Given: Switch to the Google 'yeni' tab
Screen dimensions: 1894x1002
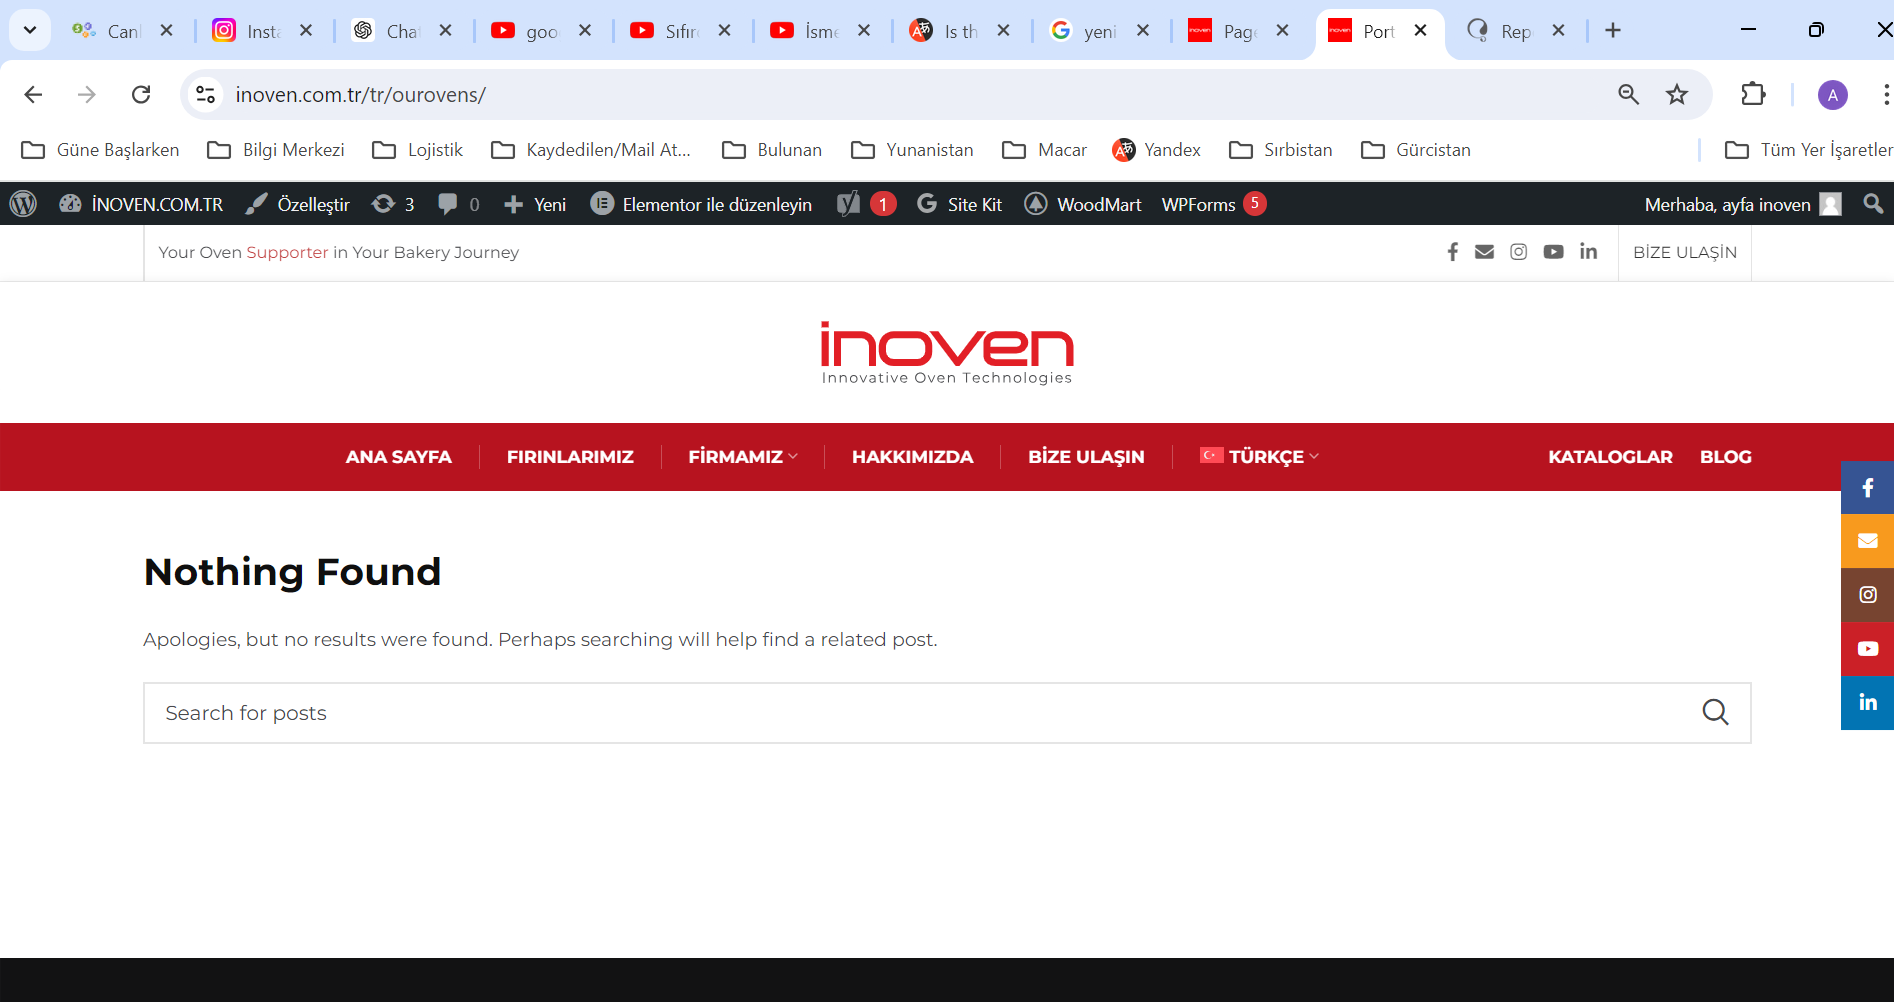Looking at the screenshot, I should 1086,31.
